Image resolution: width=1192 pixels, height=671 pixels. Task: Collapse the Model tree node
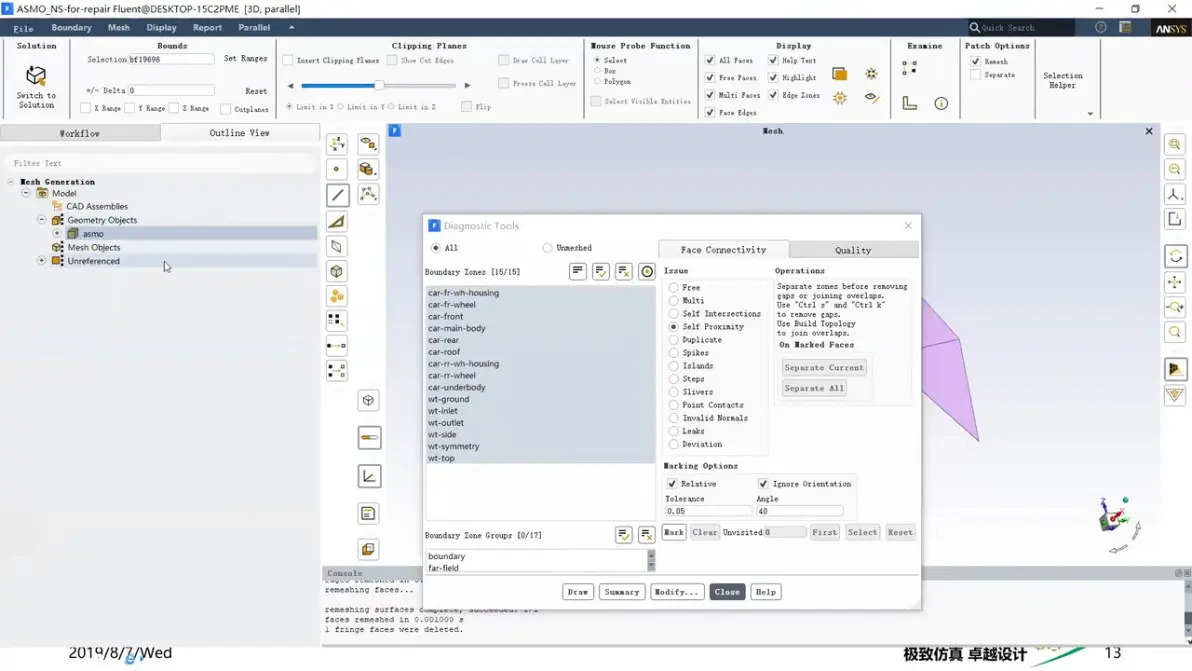click(26, 193)
